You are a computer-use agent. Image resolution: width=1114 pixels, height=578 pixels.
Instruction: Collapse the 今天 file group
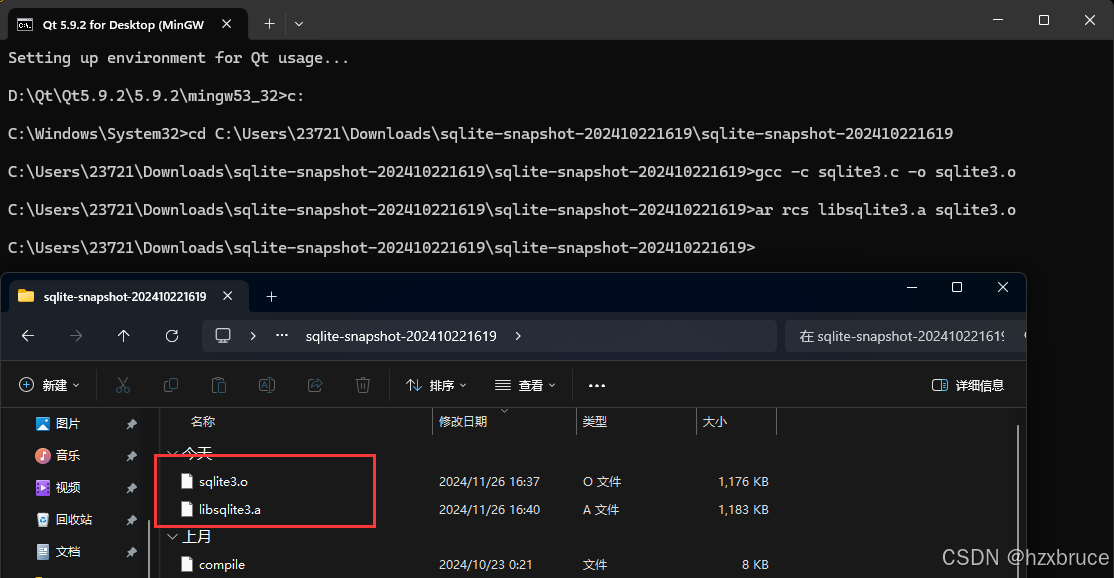pos(172,452)
